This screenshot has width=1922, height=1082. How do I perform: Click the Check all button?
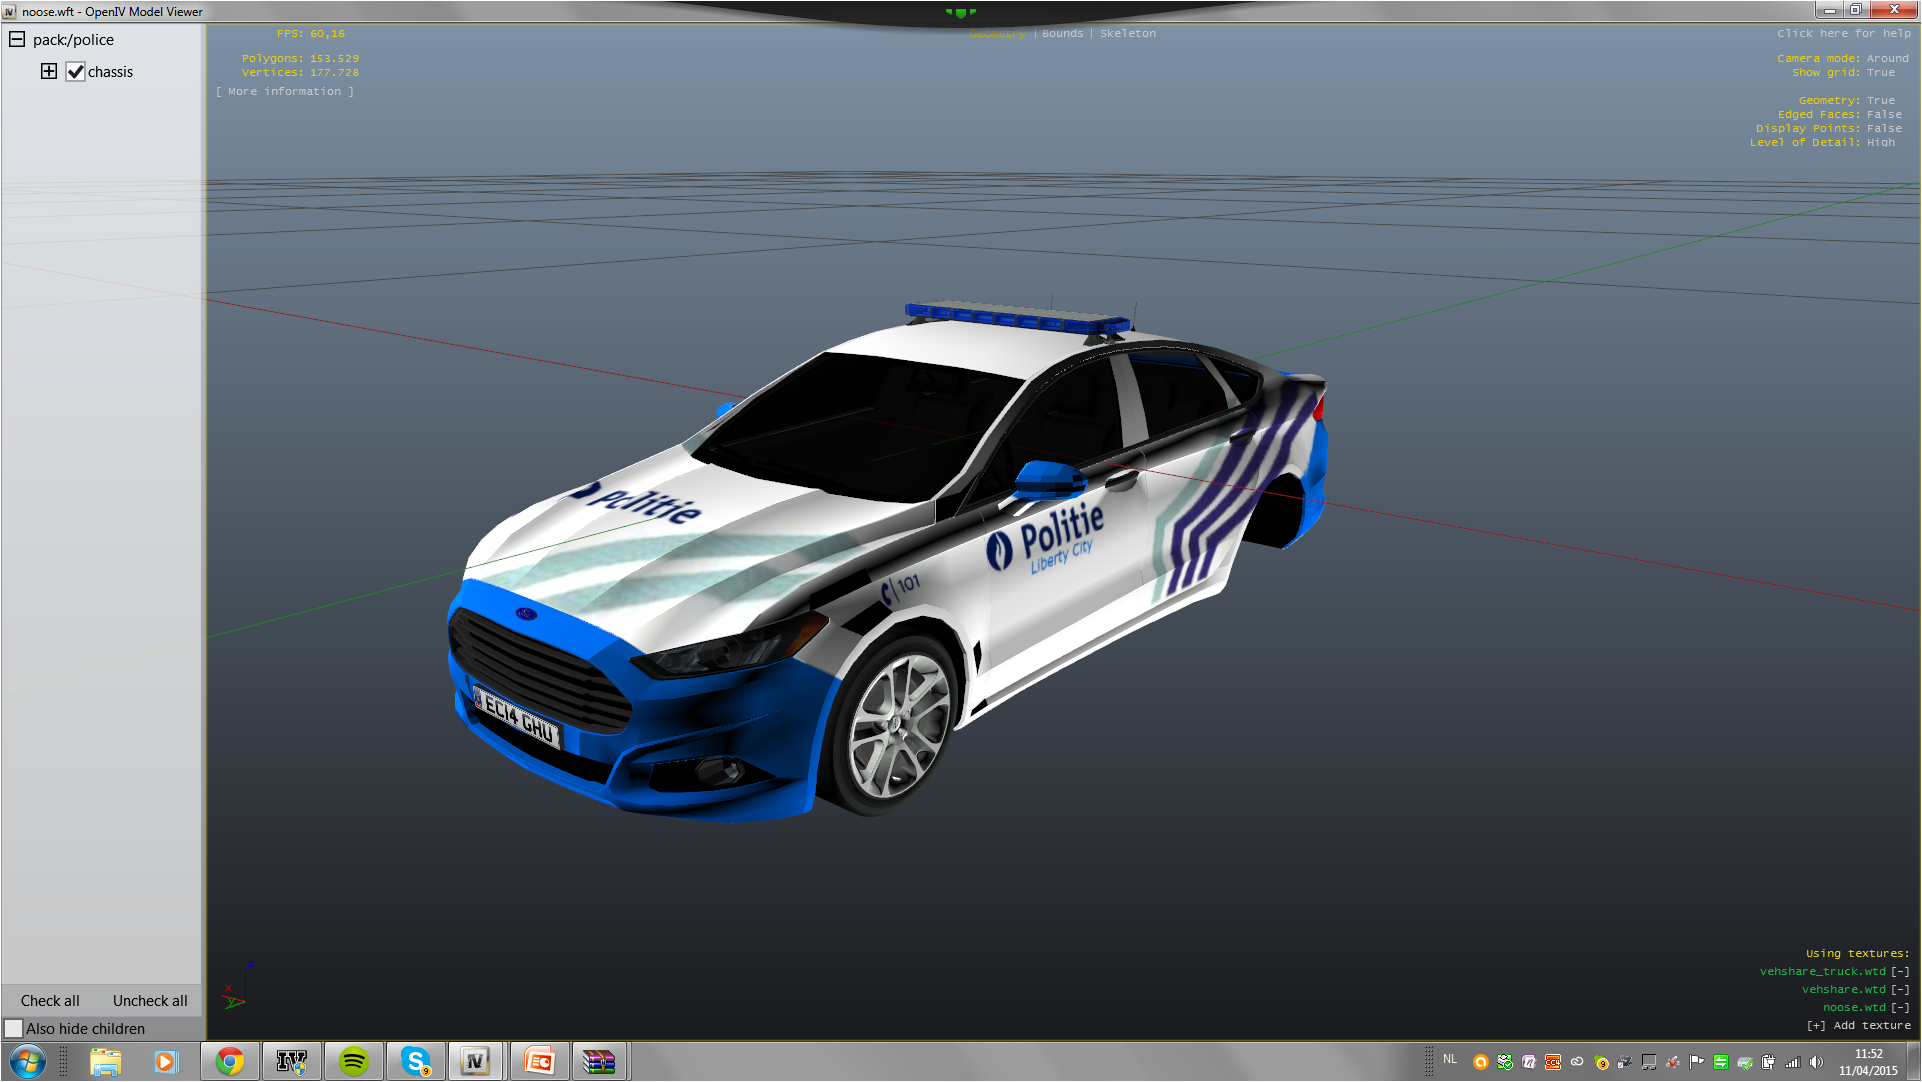(50, 1000)
